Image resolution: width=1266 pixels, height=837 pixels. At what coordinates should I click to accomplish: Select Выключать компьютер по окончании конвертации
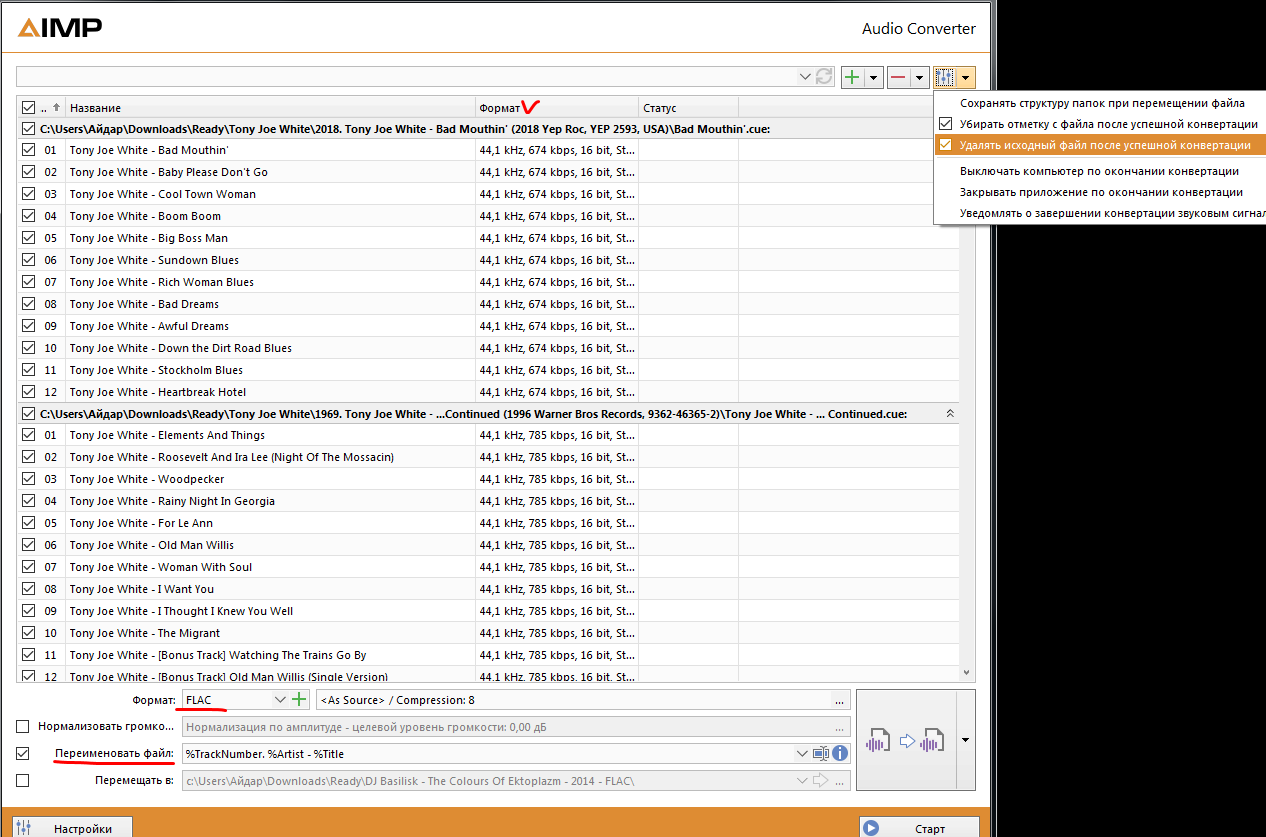click(x=1099, y=171)
